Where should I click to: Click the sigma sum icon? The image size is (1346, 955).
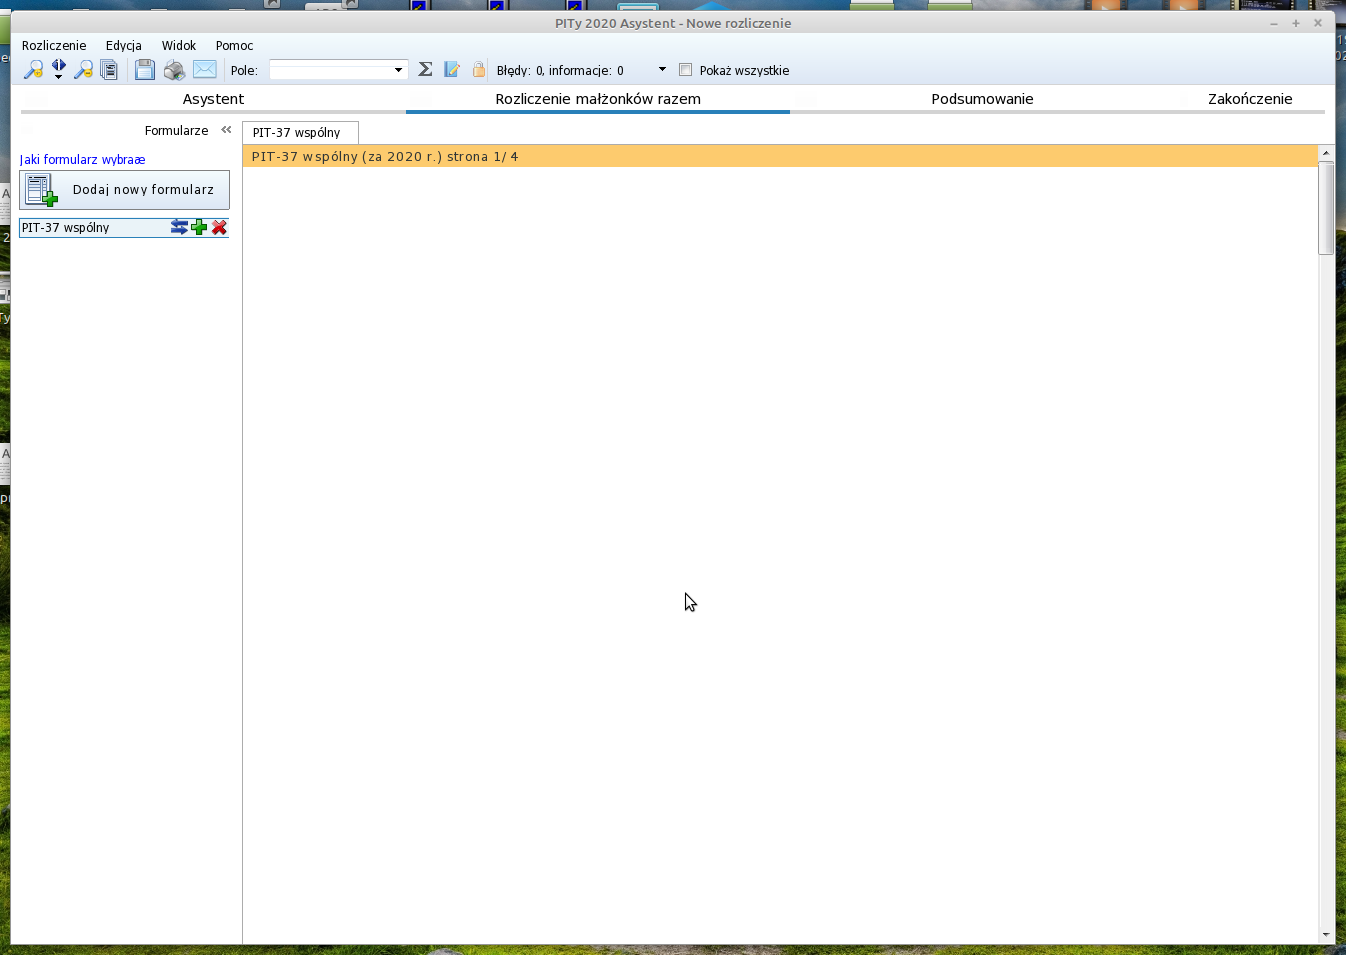pos(425,70)
